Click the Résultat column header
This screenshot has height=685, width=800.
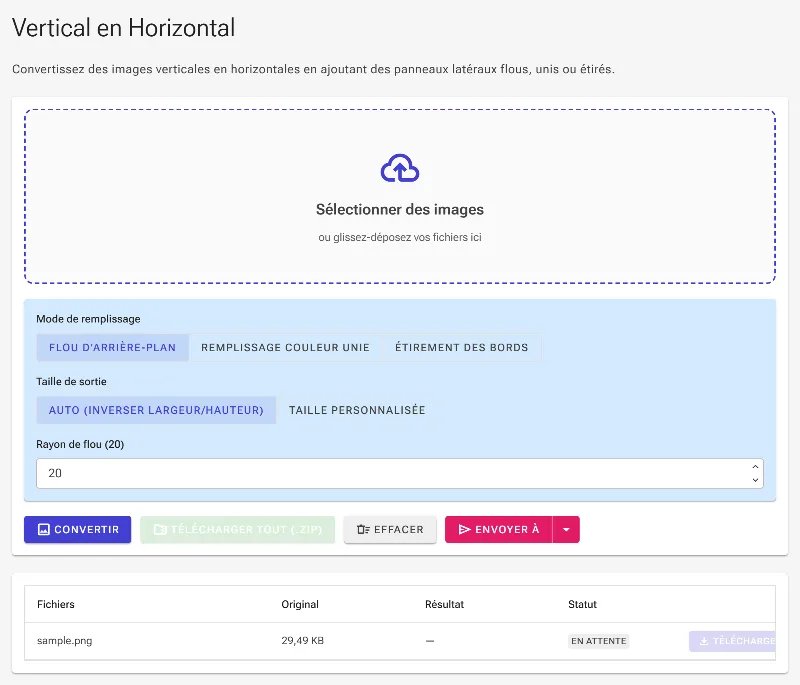tap(444, 604)
